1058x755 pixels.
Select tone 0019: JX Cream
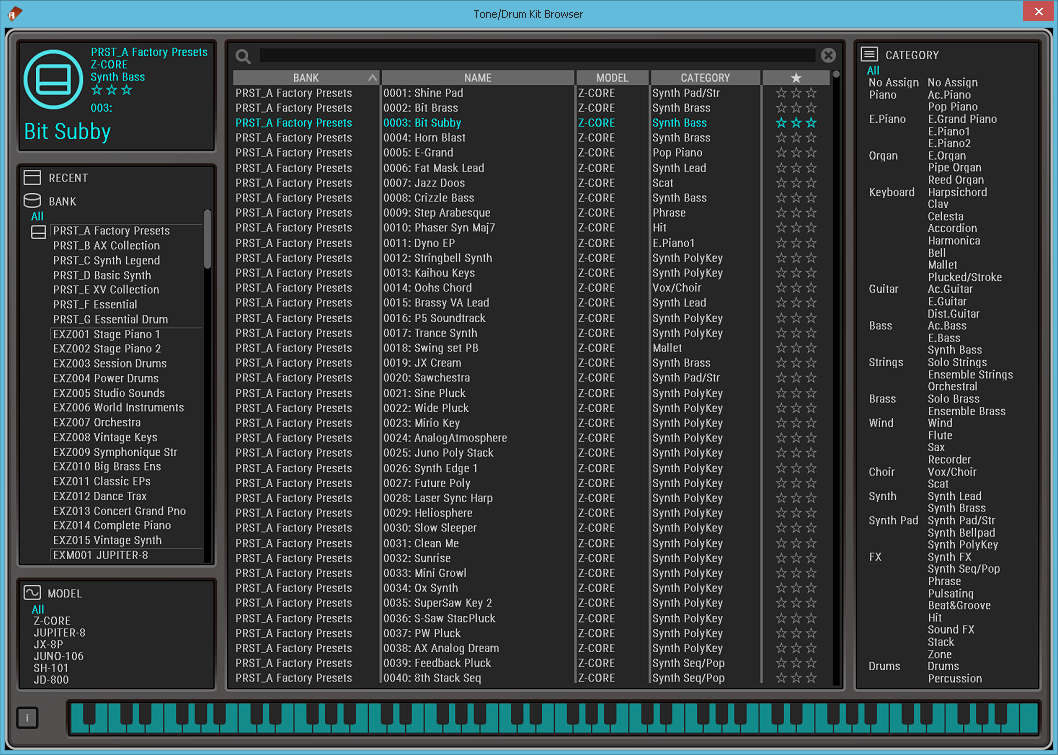(422, 362)
